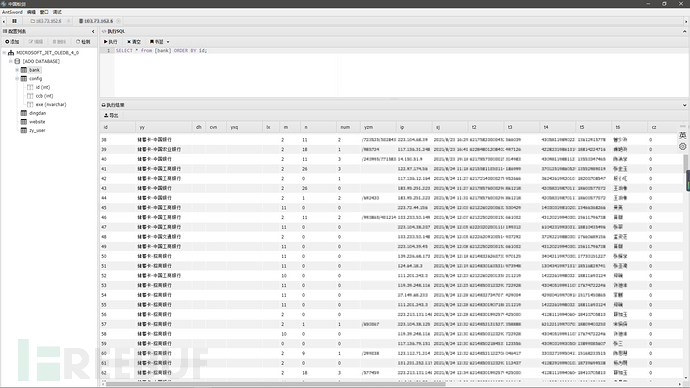Click the [ADO DATABASE] cylinder icon
The width and height of the screenshot is (690, 388).
17,61
